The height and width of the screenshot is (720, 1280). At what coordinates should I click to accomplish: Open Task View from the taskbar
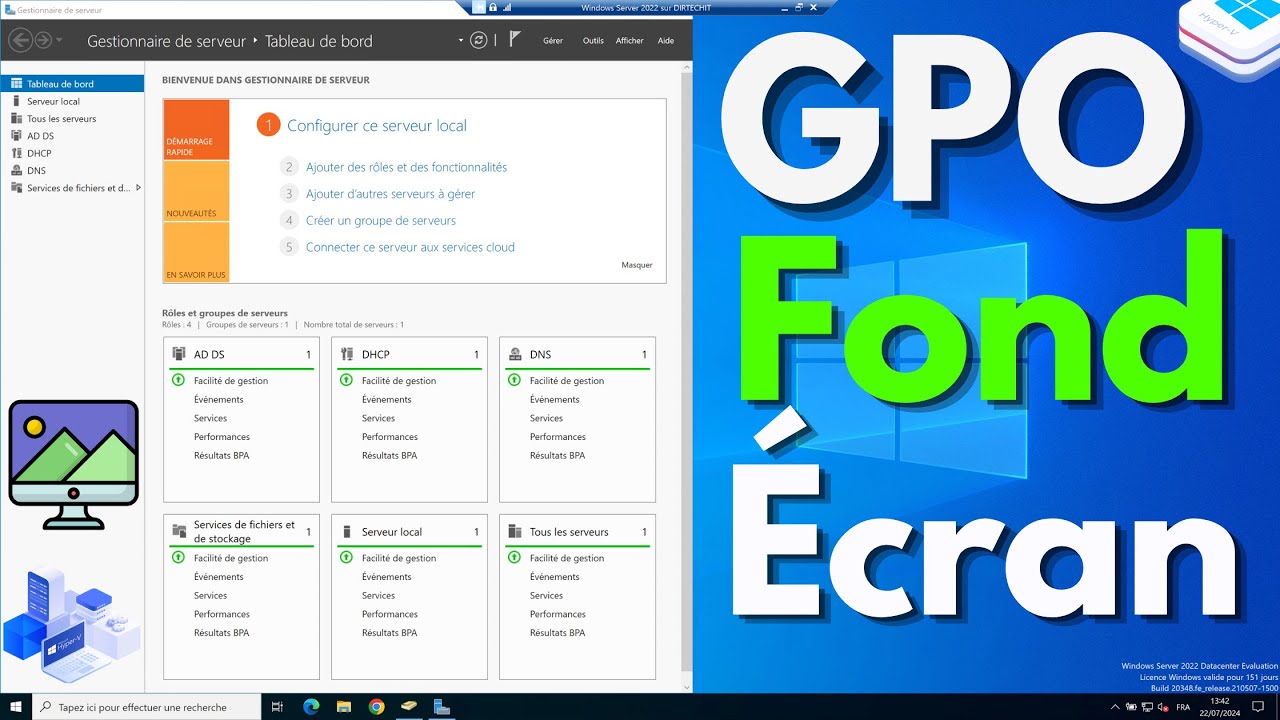coord(278,707)
